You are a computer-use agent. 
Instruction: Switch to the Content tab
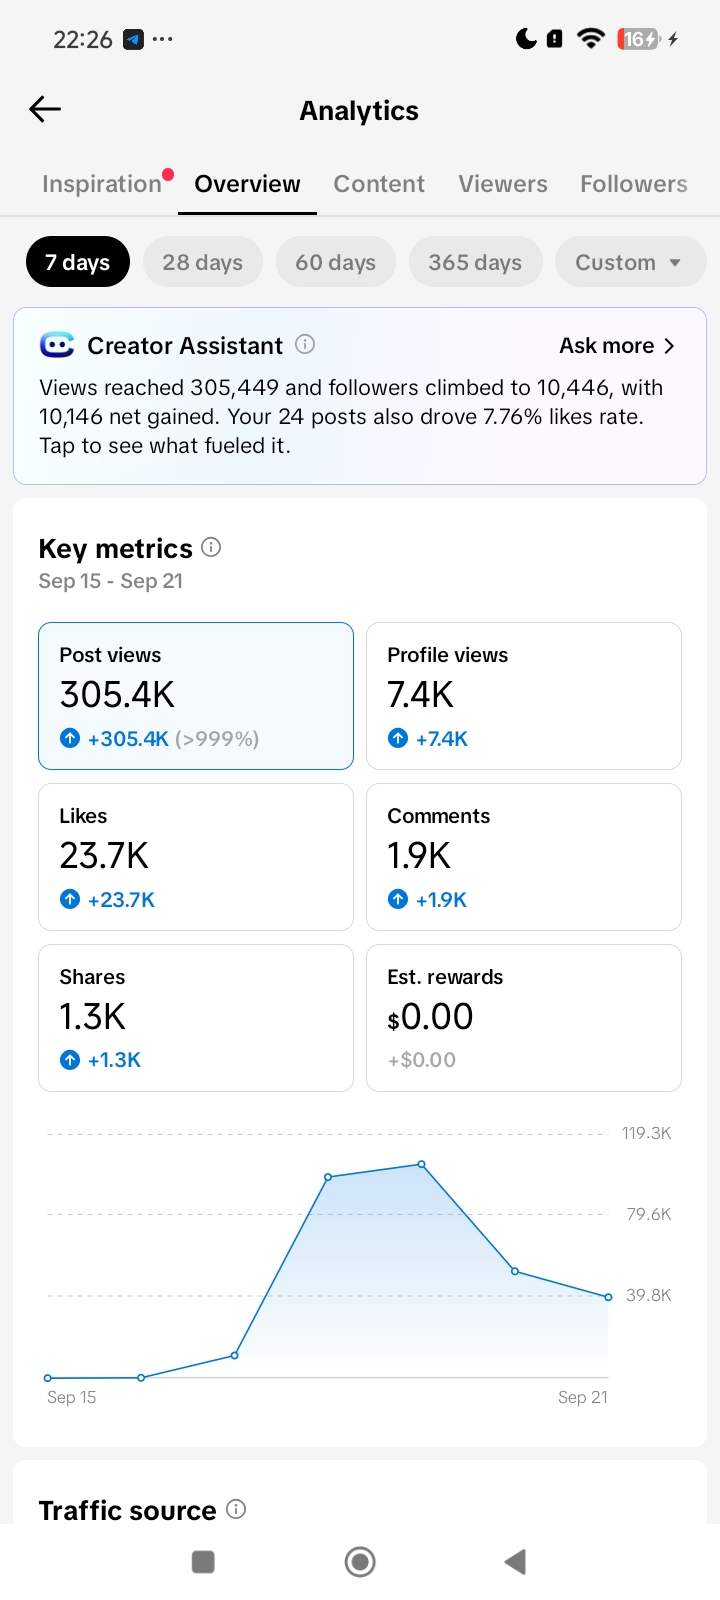click(x=379, y=184)
